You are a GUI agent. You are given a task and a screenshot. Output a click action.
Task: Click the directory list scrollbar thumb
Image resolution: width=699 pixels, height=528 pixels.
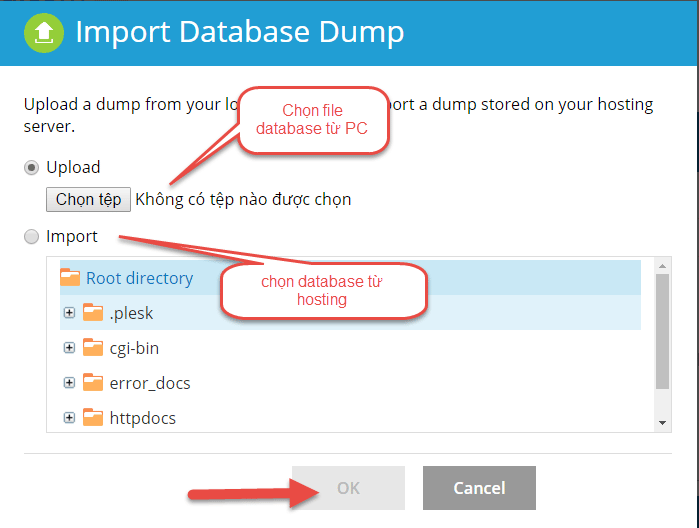[662, 330]
